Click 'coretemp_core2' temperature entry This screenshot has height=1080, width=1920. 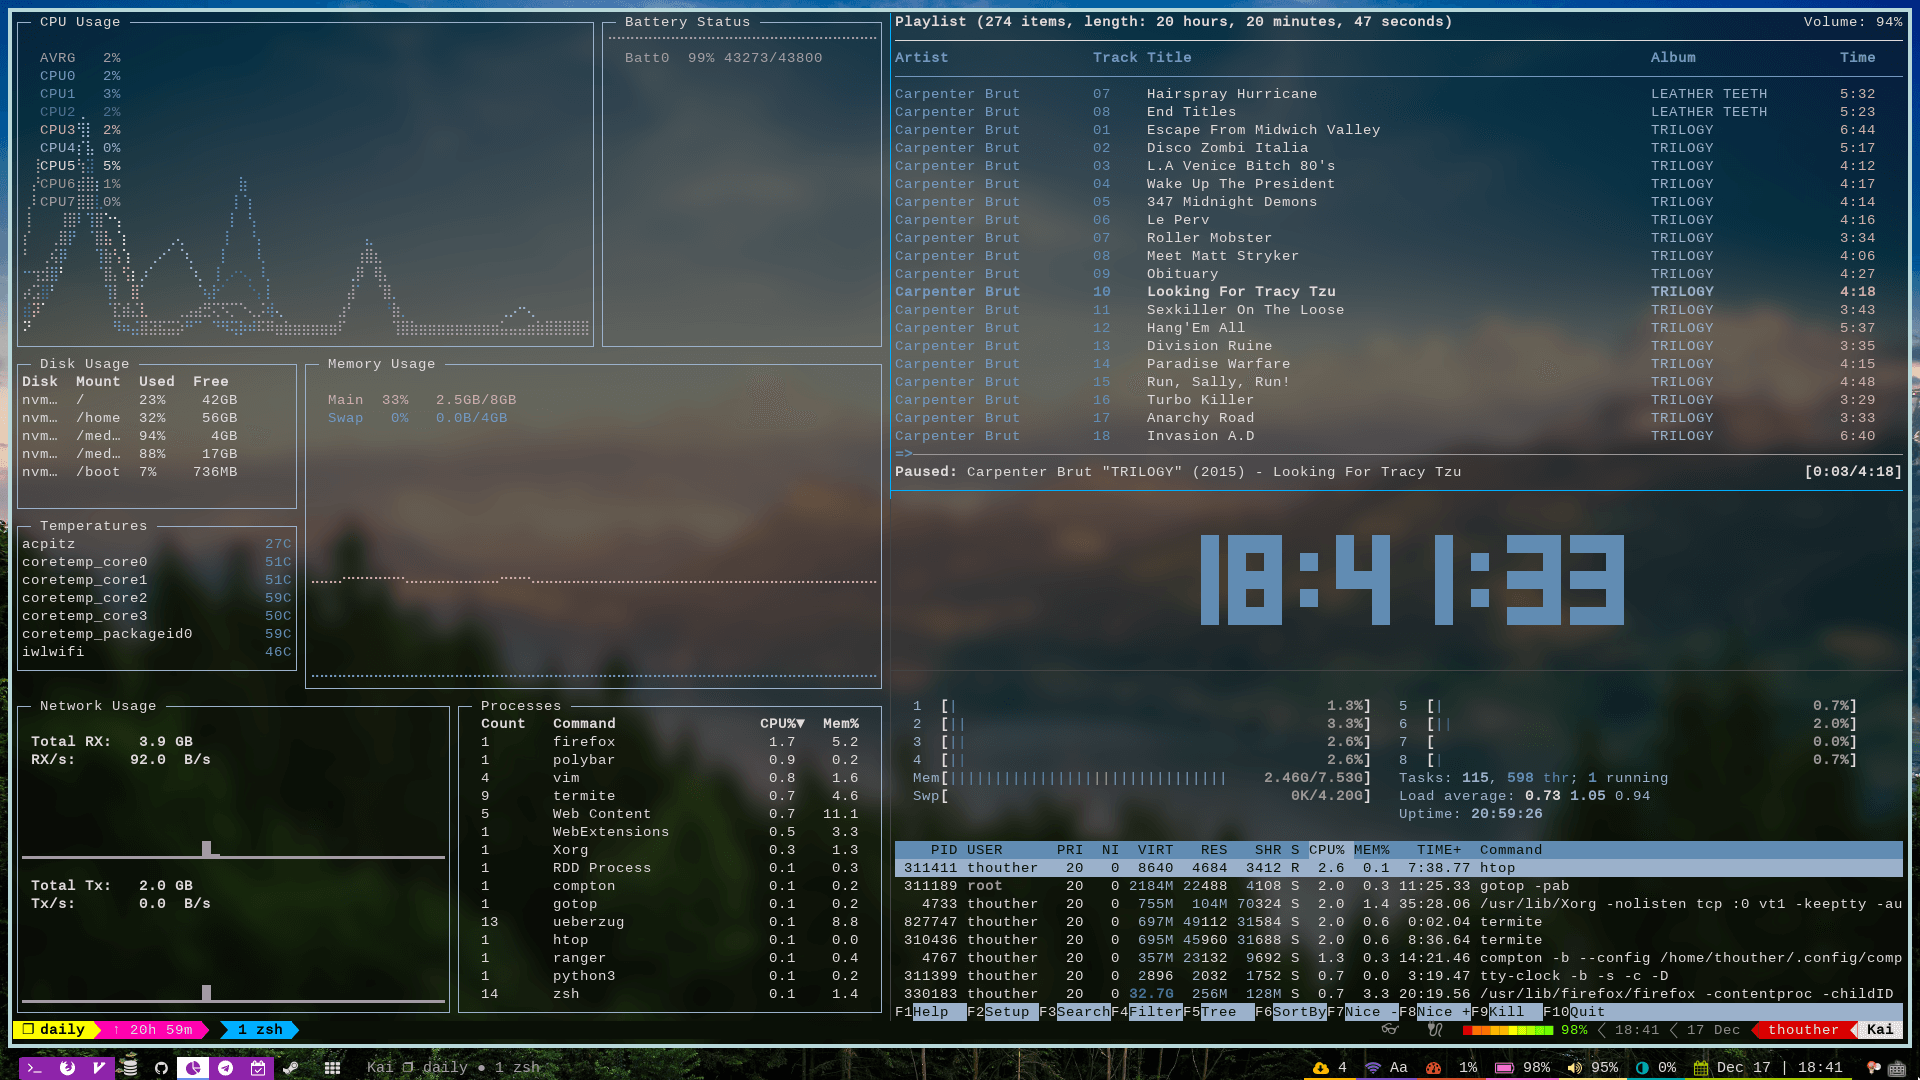[157, 598]
